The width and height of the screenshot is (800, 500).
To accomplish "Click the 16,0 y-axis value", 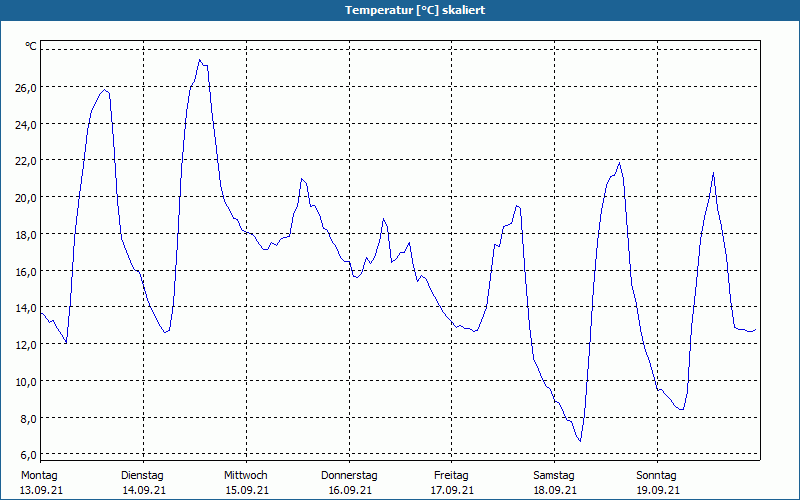I will [26, 271].
